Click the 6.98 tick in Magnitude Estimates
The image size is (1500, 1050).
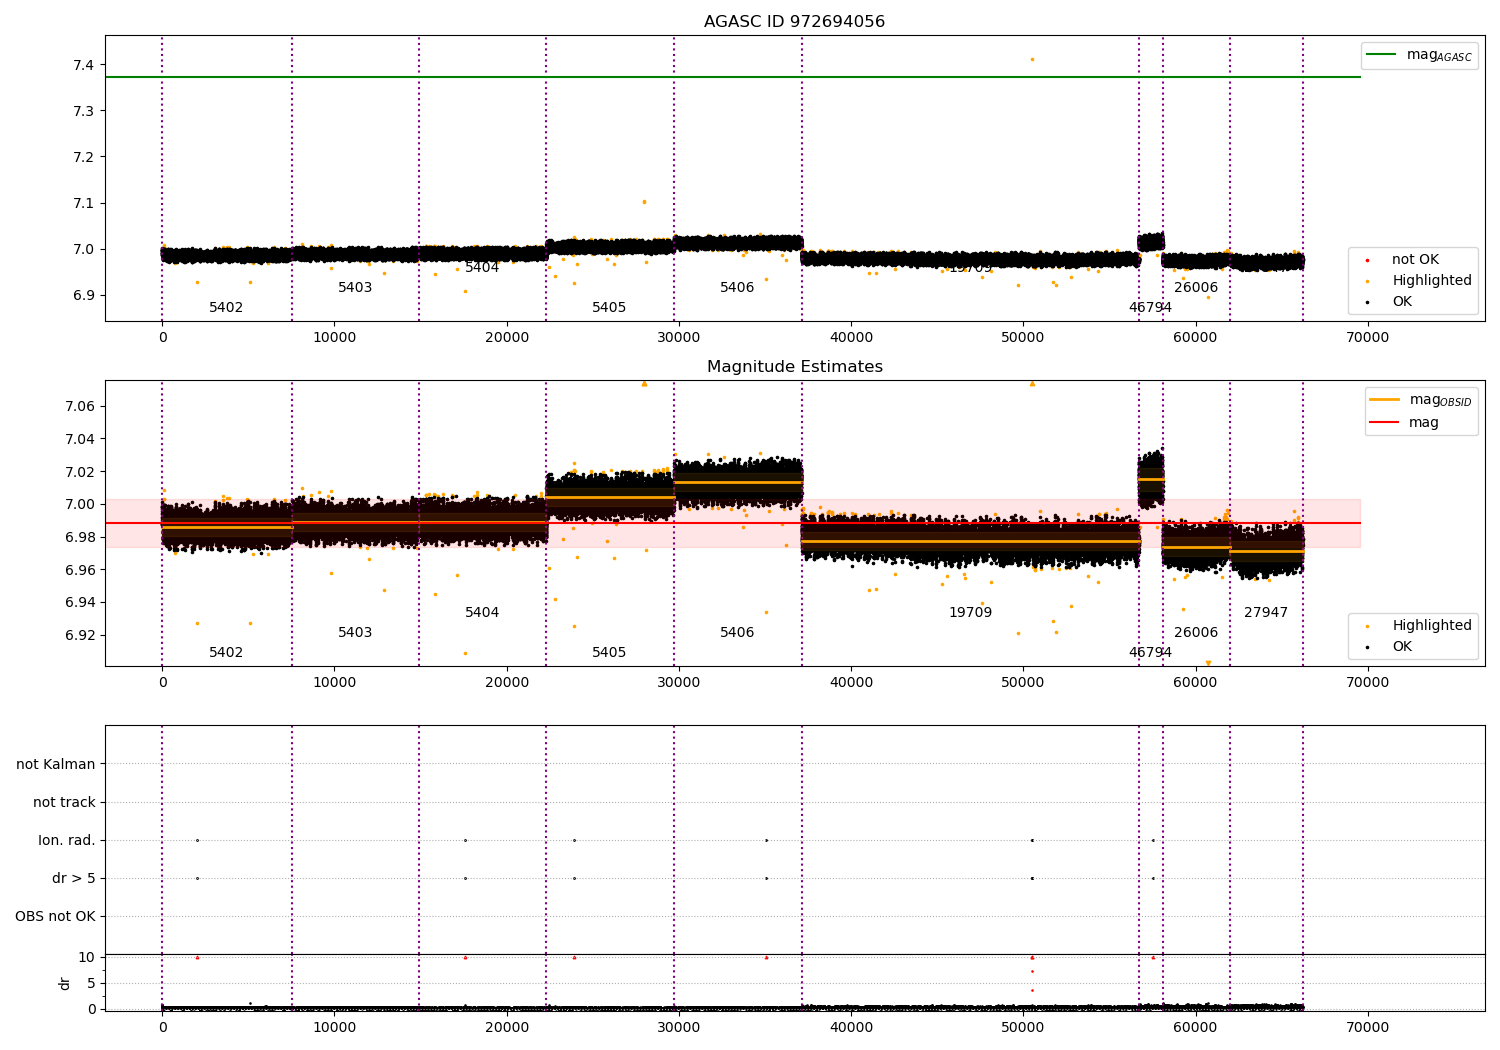(x=80, y=537)
